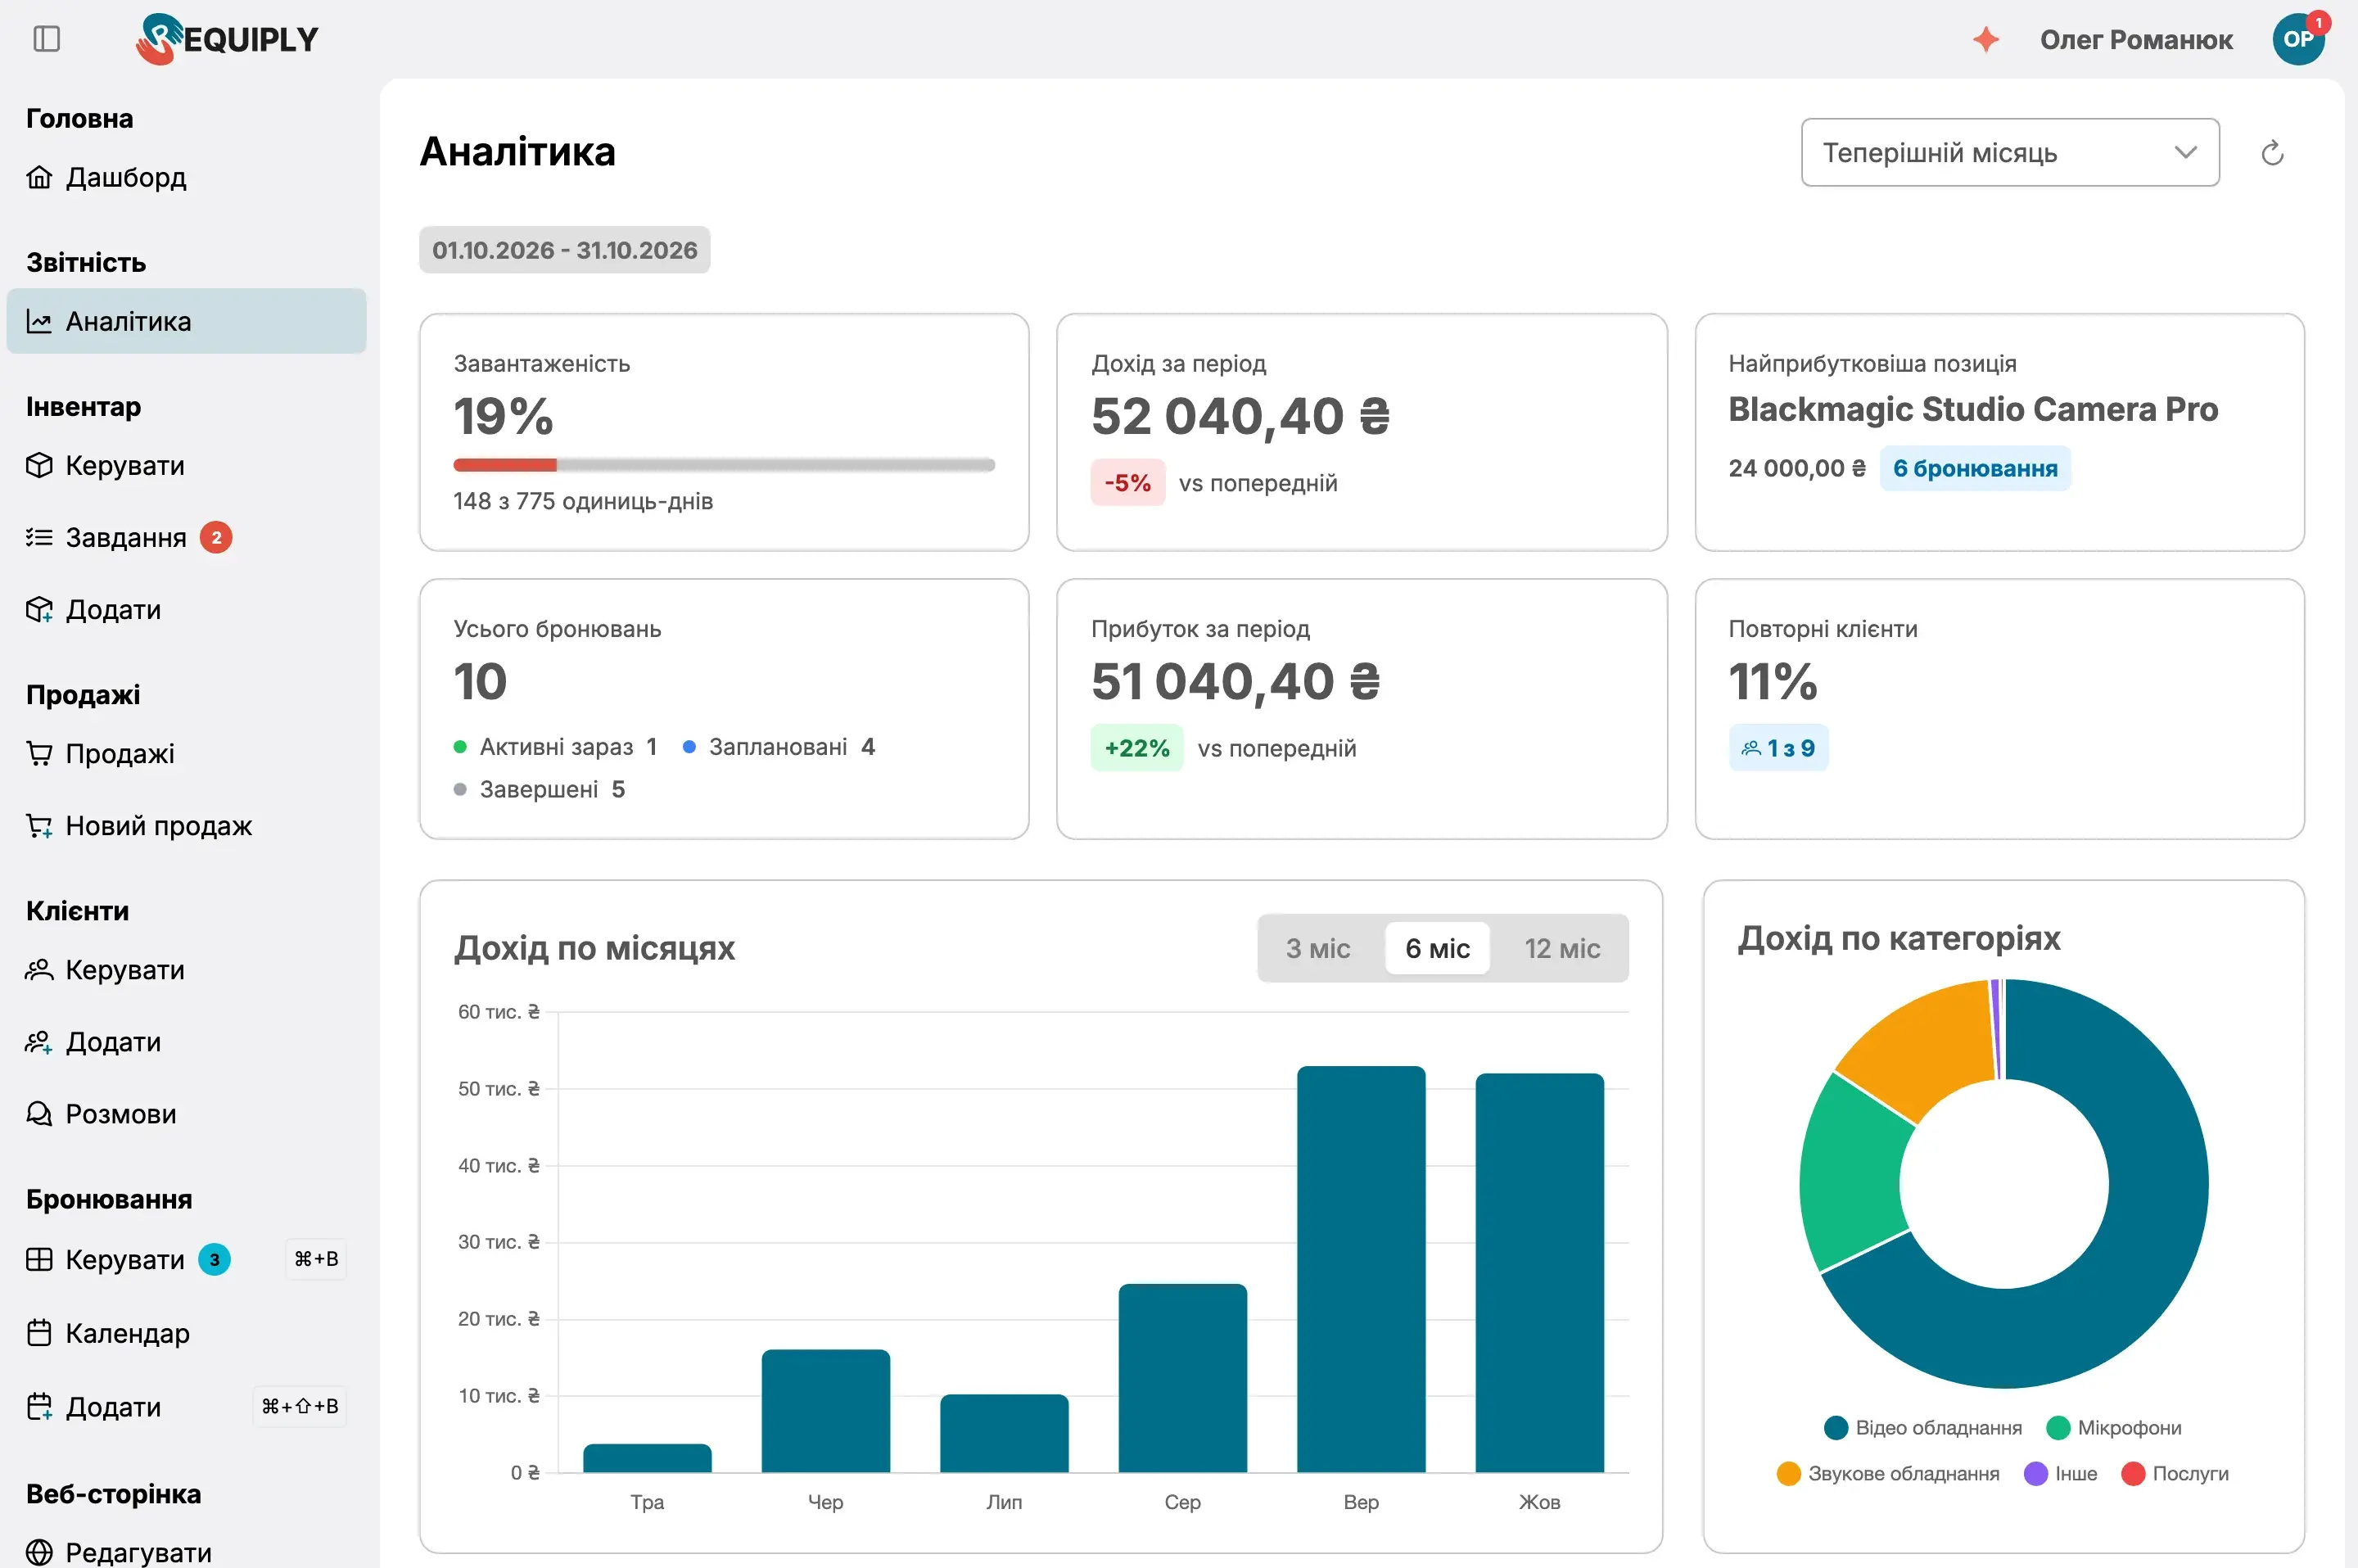The image size is (2358, 1568).
Task: Click the Завантаженість progress bar
Action: [x=724, y=465]
